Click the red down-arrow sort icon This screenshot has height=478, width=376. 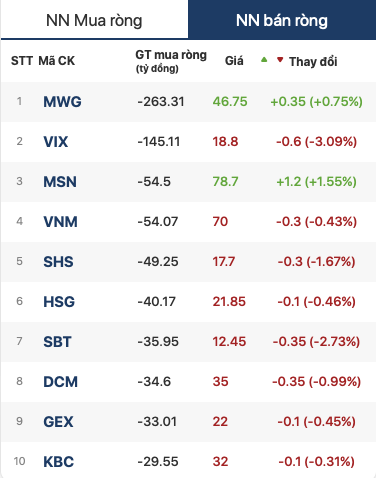(x=280, y=60)
